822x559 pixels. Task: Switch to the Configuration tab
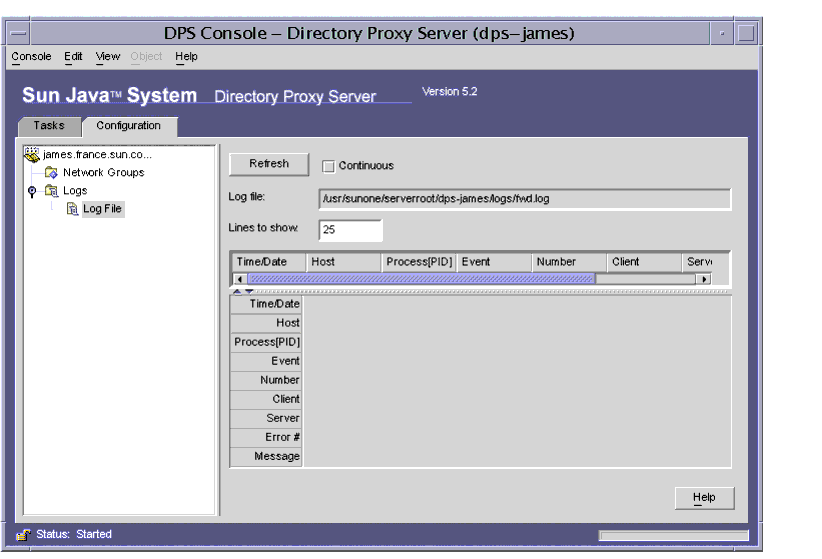pyautogui.click(x=129, y=126)
